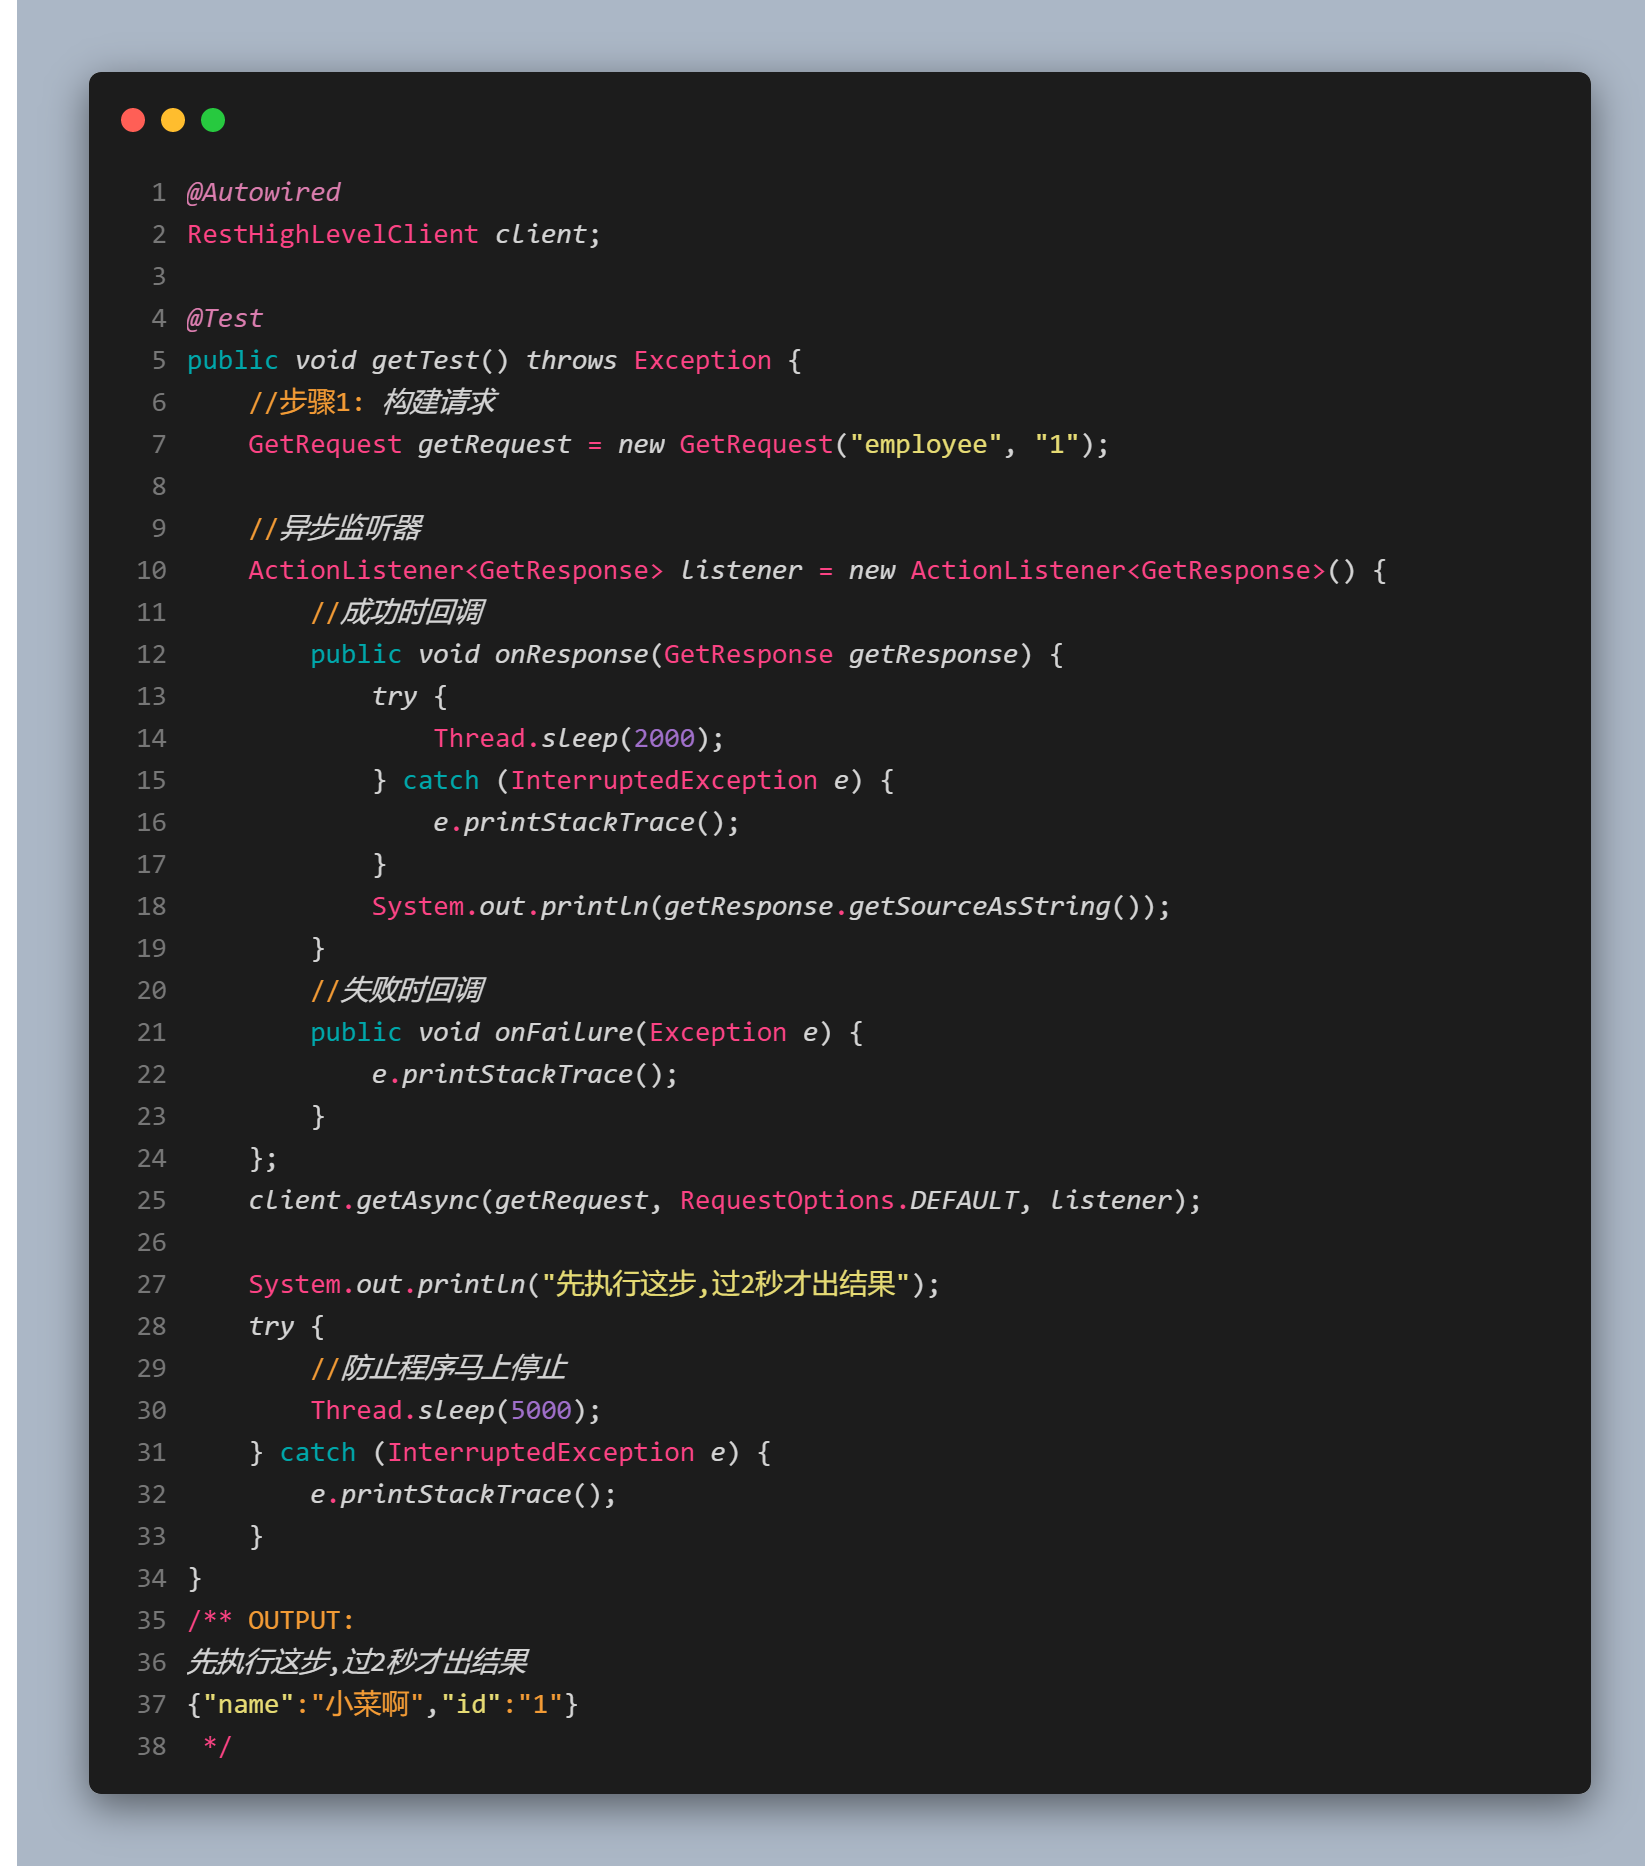The width and height of the screenshot is (1645, 1866).
Task: Click the value 2000 in Thread.sleep
Action: (x=664, y=738)
